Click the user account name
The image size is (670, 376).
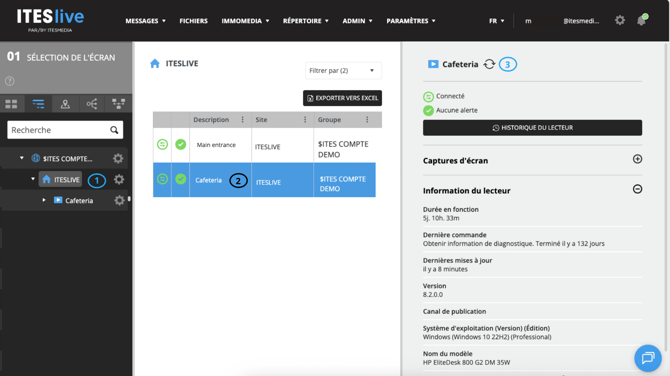[x=562, y=21]
